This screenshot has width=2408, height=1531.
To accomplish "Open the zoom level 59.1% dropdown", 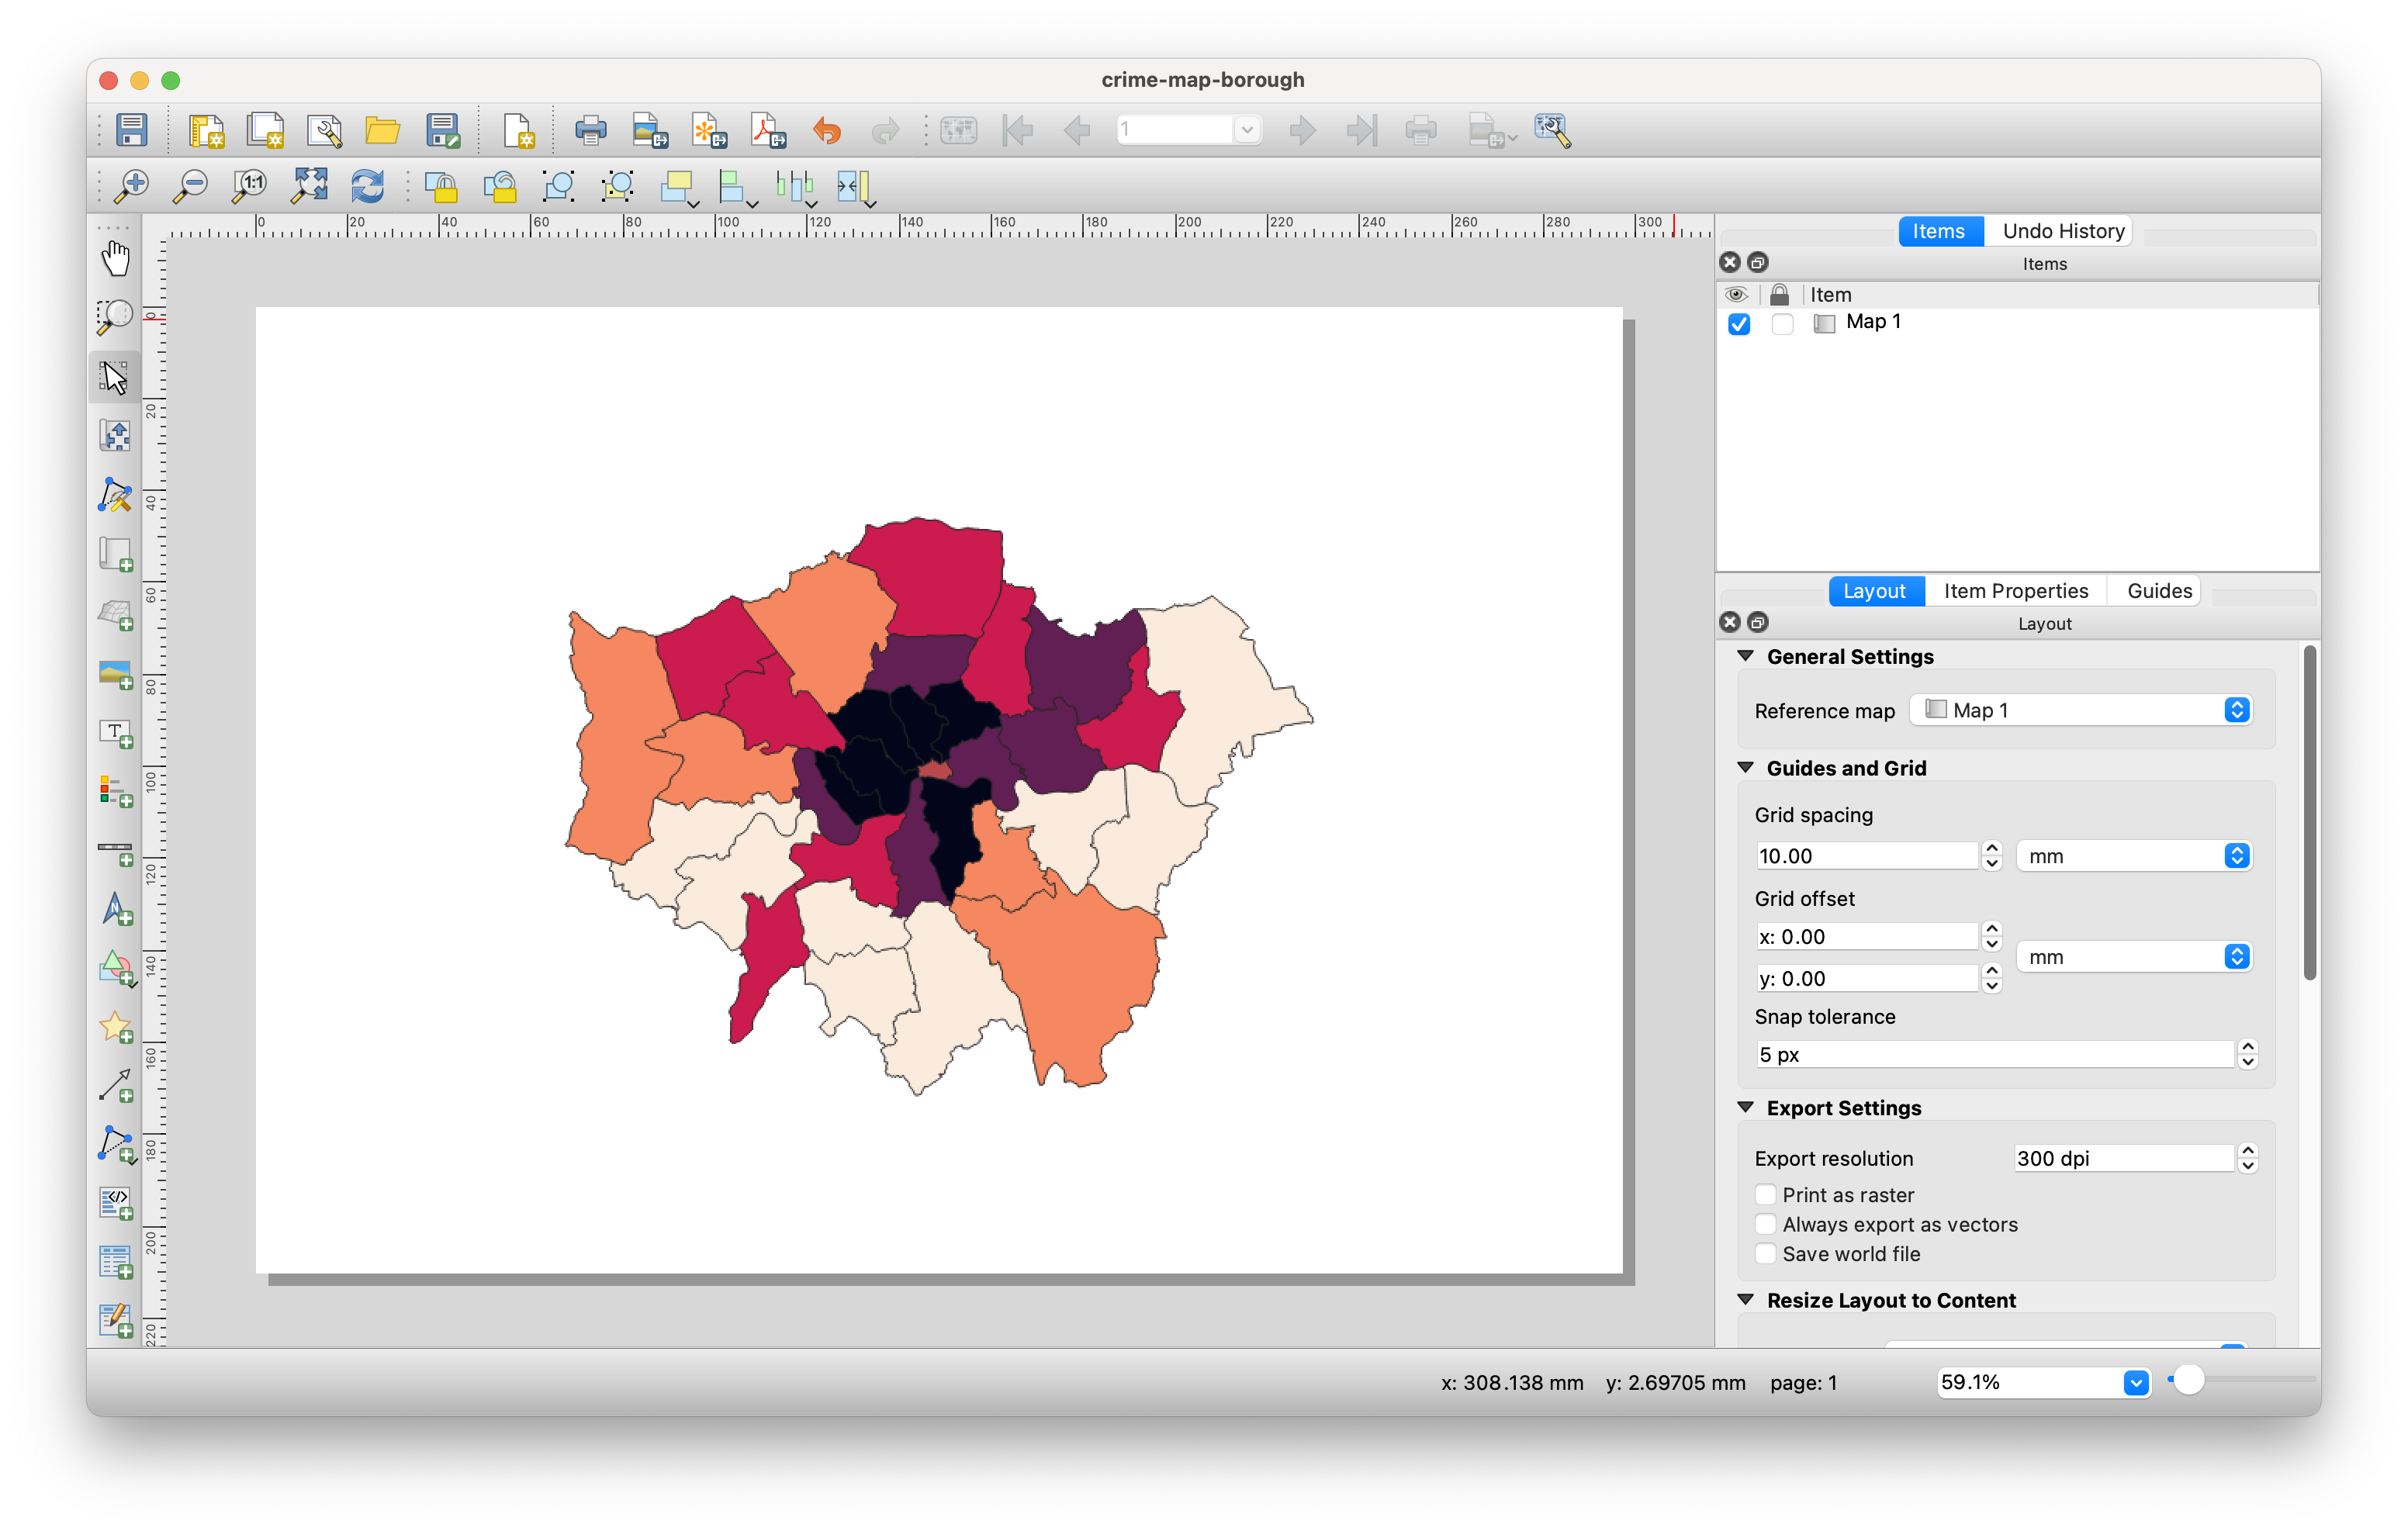I will click(x=2135, y=1382).
